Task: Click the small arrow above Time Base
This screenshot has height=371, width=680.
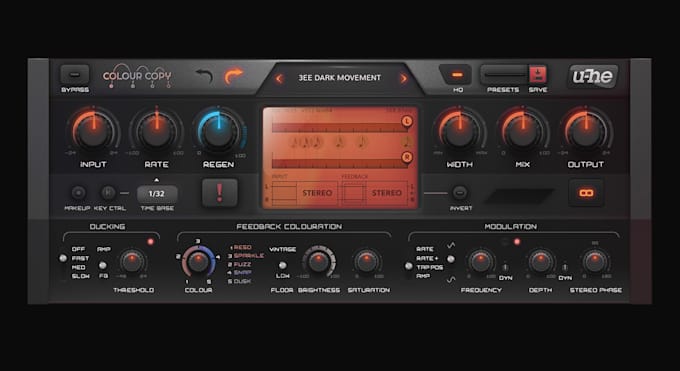Action: 157,180
